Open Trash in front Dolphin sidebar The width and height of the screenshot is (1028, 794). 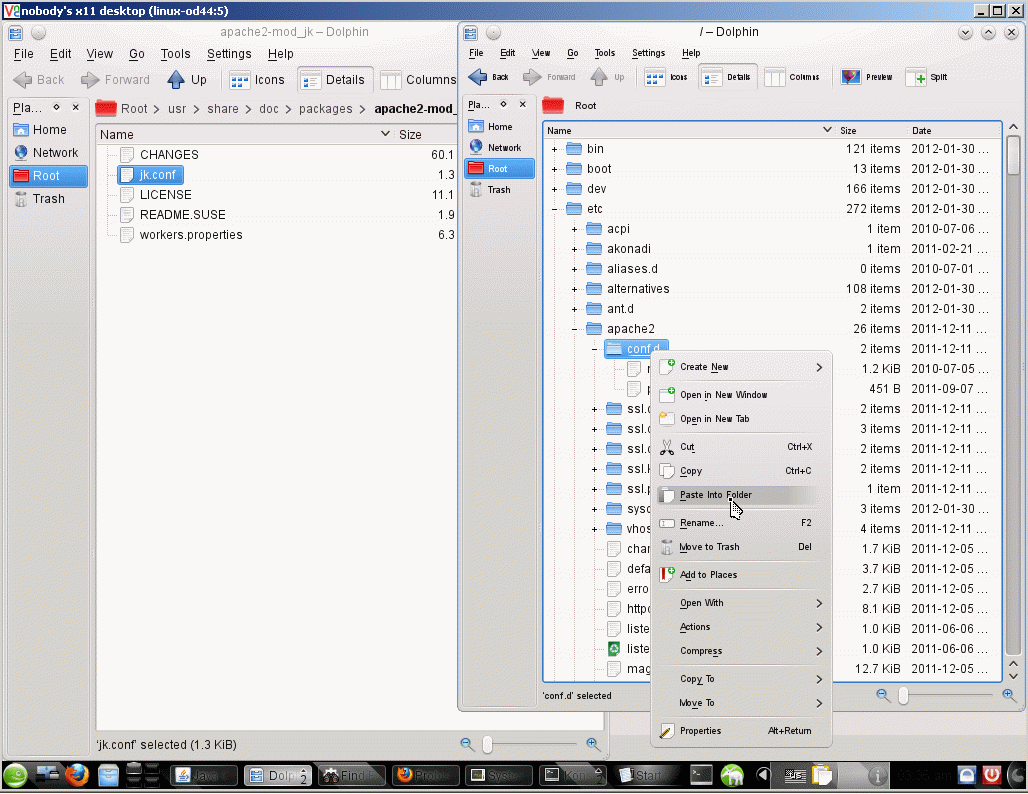point(499,189)
